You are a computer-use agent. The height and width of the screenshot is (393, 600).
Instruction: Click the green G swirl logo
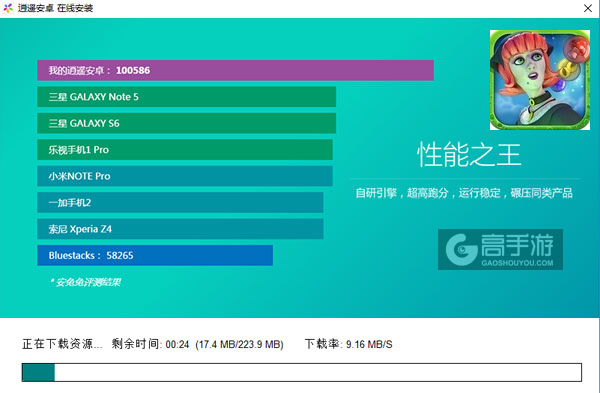pyautogui.click(x=461, y=249)
